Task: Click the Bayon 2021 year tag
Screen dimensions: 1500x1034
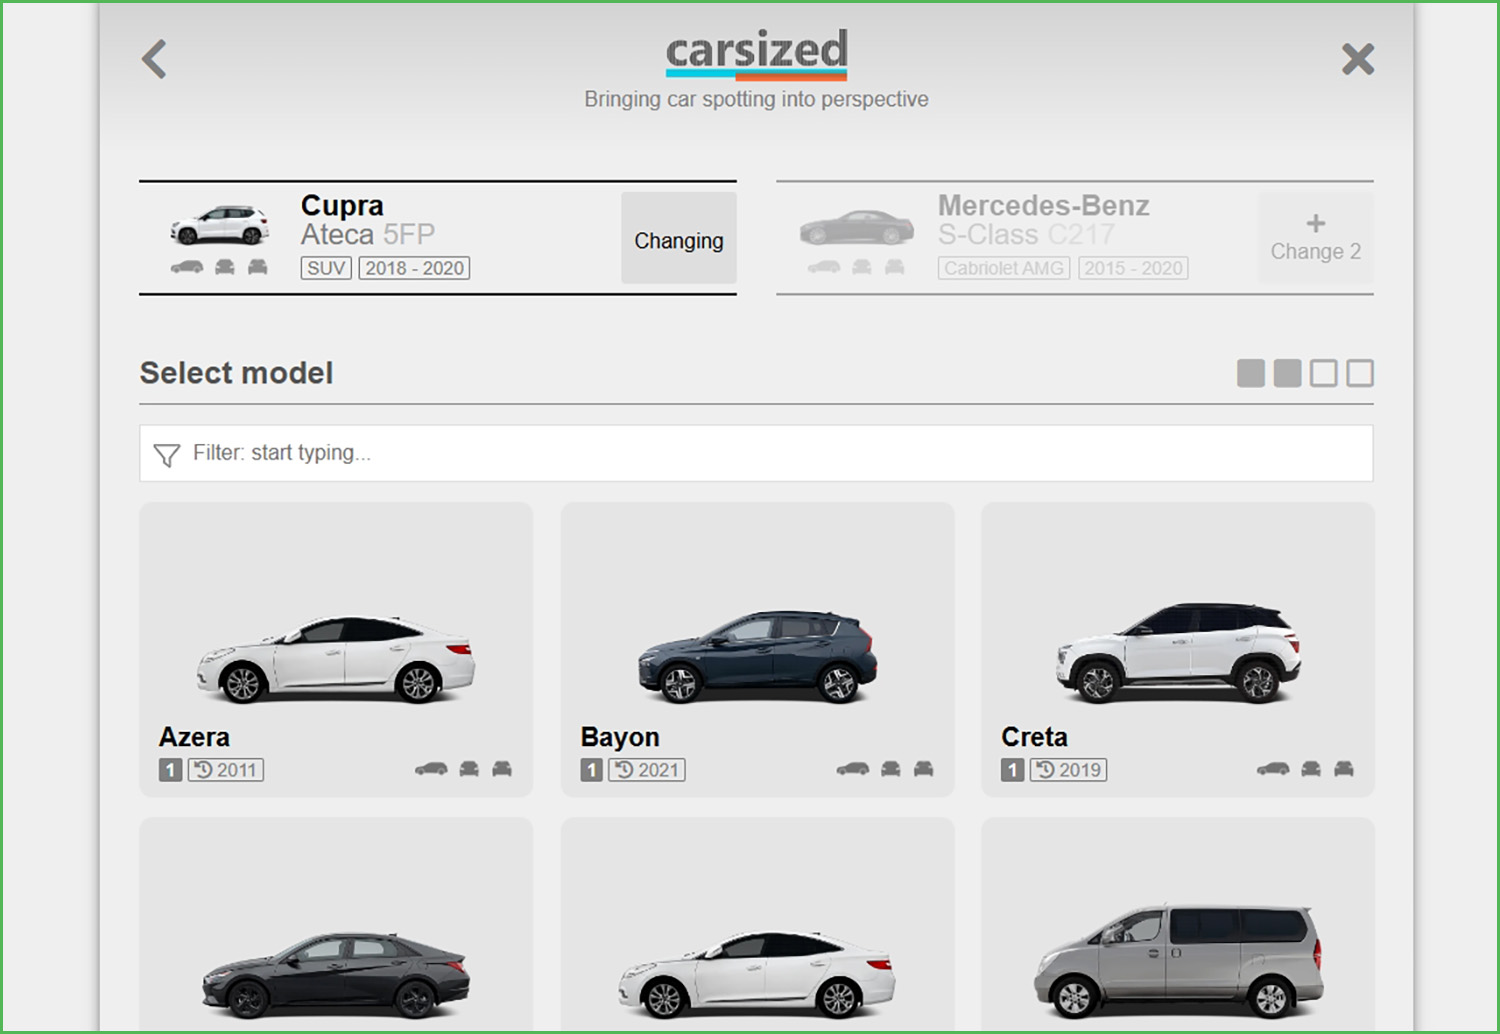Action: 648,770
